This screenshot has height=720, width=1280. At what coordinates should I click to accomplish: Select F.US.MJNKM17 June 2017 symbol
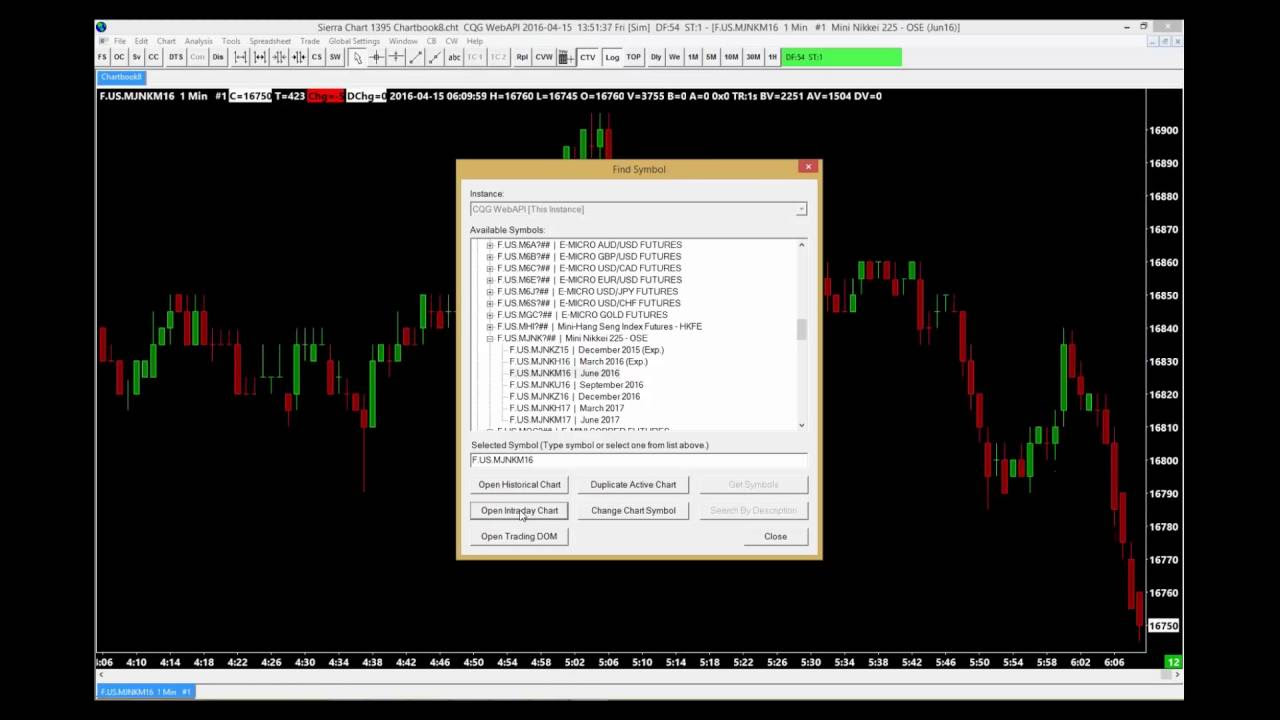564,420
